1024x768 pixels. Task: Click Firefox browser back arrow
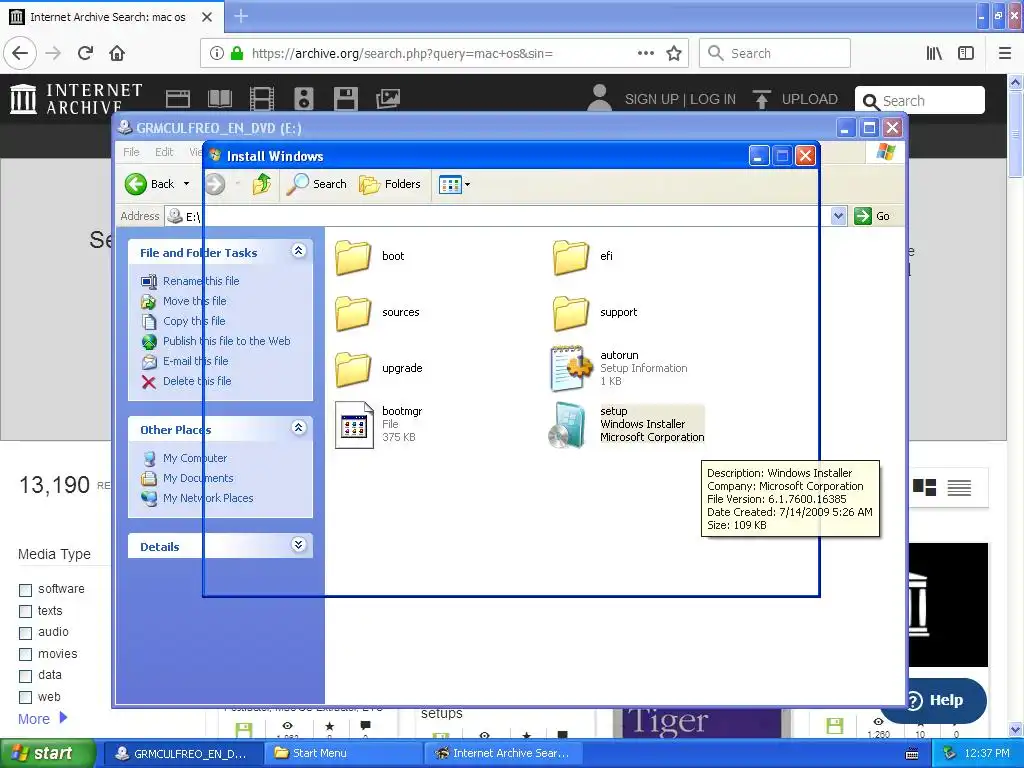[x=20, y=54]
